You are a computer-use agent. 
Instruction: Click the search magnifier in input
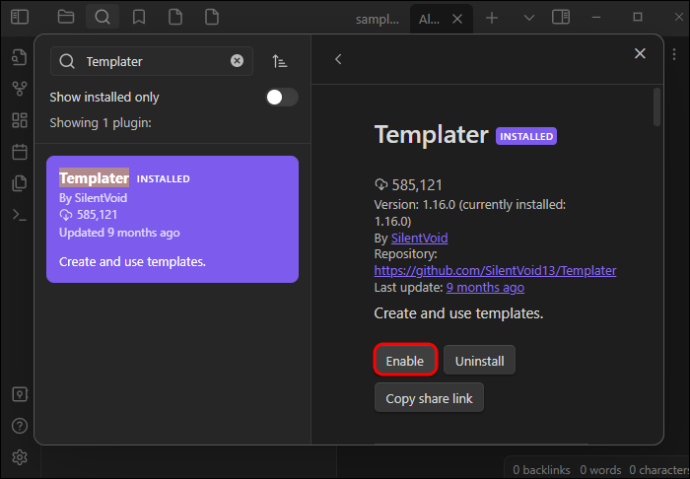tap(67, 61)
